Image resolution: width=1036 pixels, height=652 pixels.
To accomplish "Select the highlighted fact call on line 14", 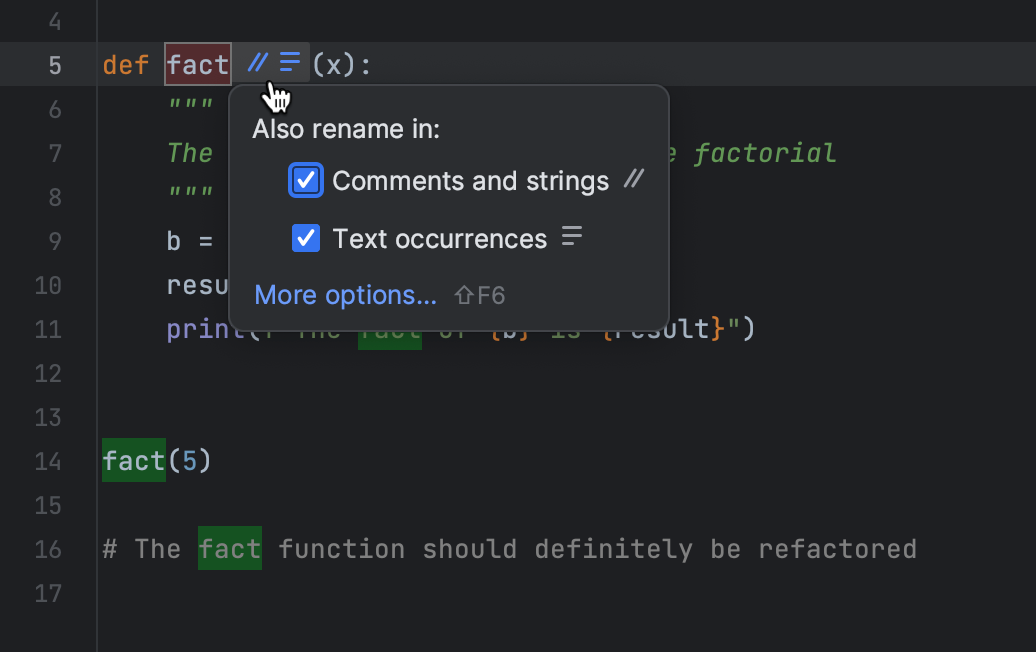I will click(132, 461).
